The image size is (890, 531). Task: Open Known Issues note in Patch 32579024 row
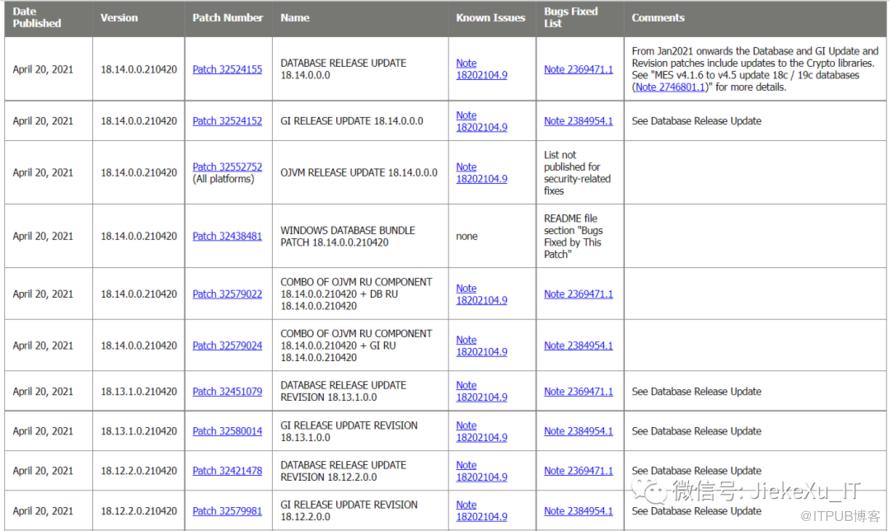tap(481, 345)
